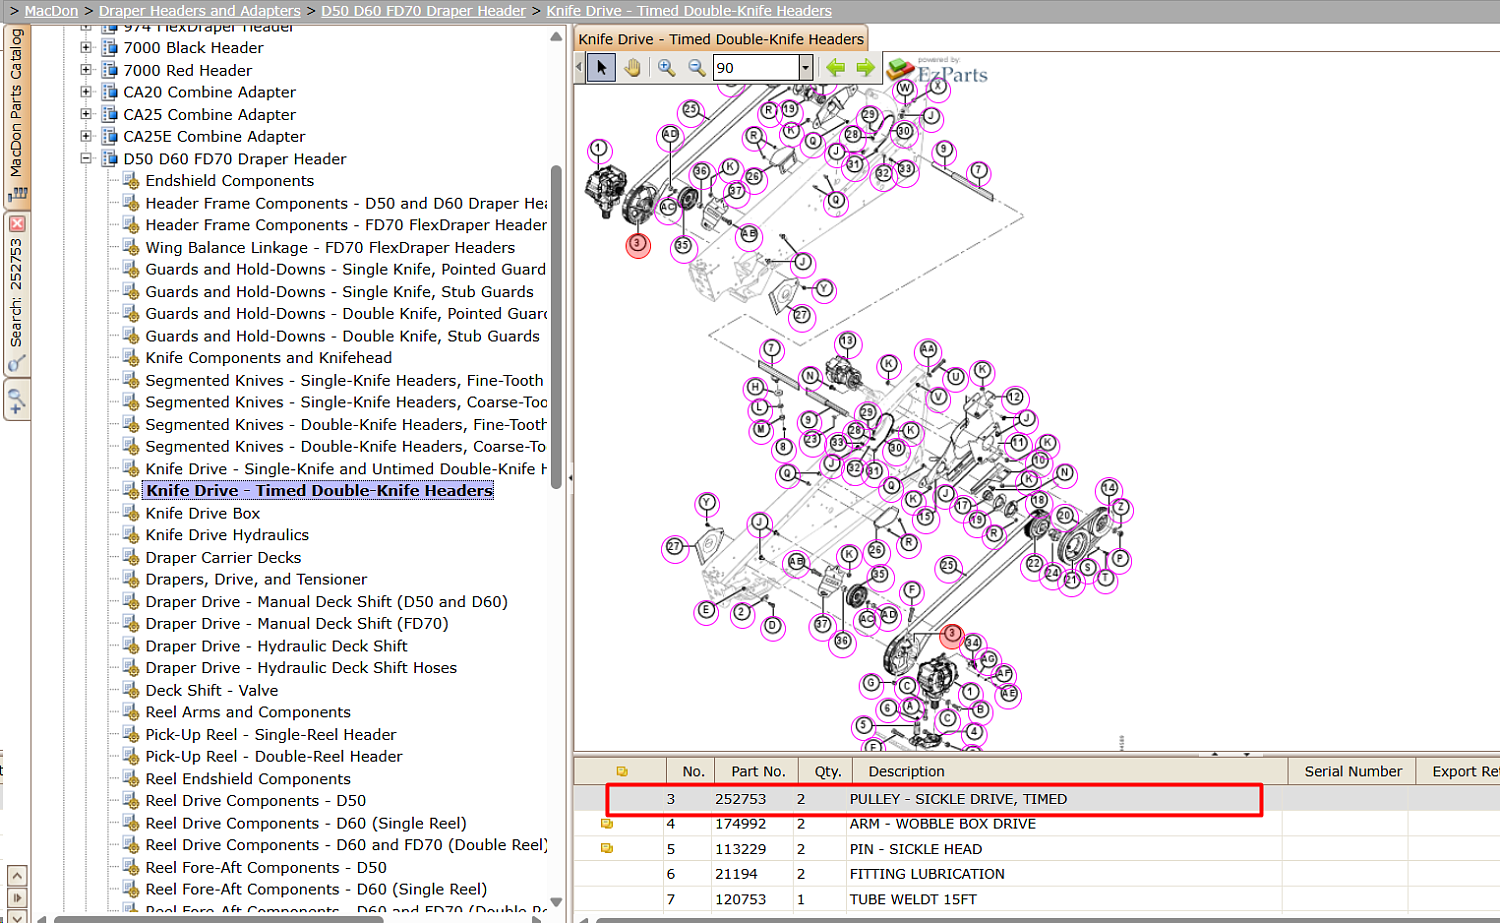
Task: Open Draper Headers and Adapters breadcrumb link
Action: (x=199, y=11)
